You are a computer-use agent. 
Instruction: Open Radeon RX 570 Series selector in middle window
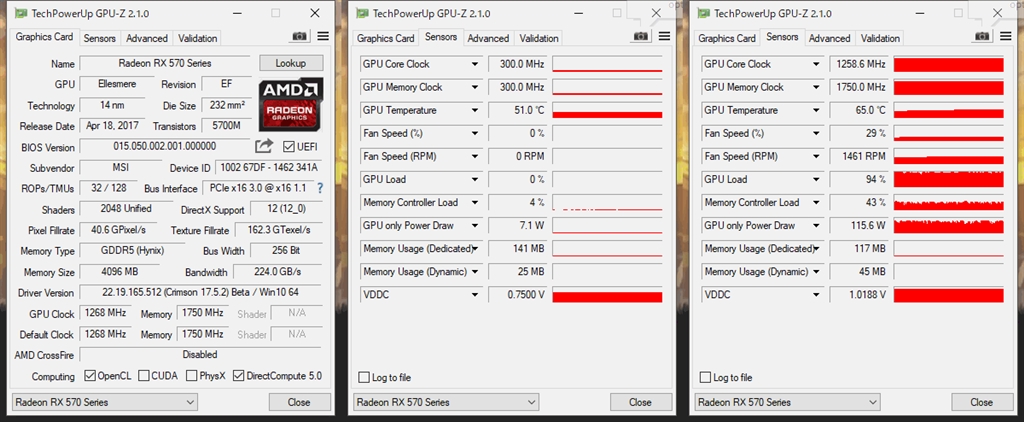pos(446,402)
